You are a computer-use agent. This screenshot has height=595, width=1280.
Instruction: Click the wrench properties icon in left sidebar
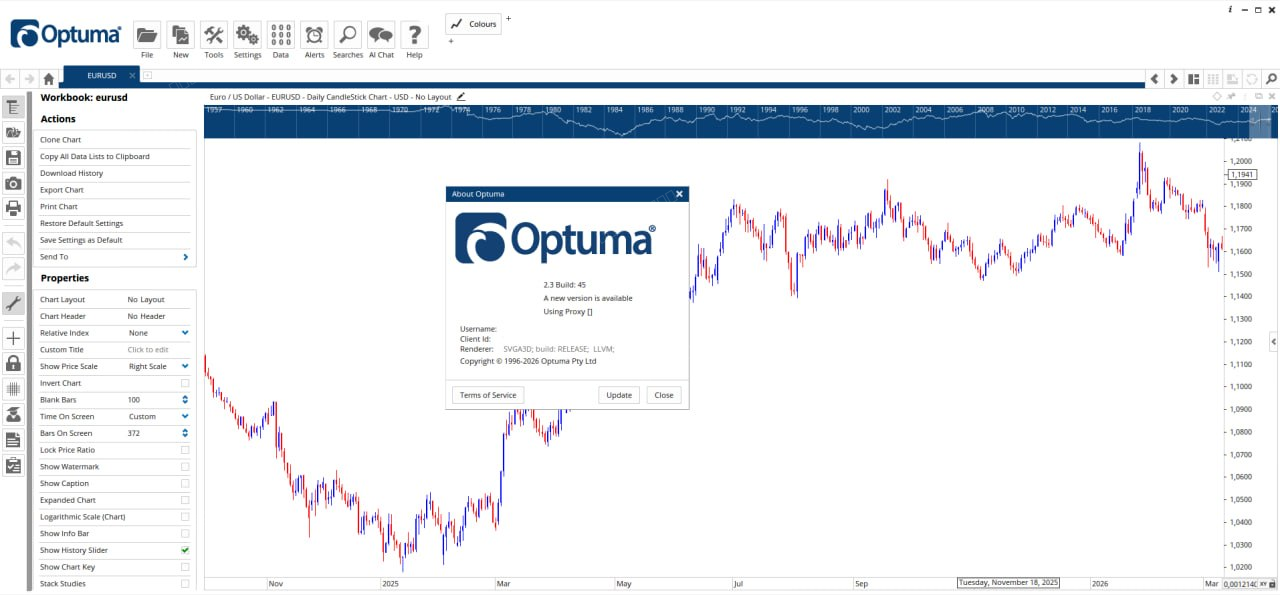13,303
